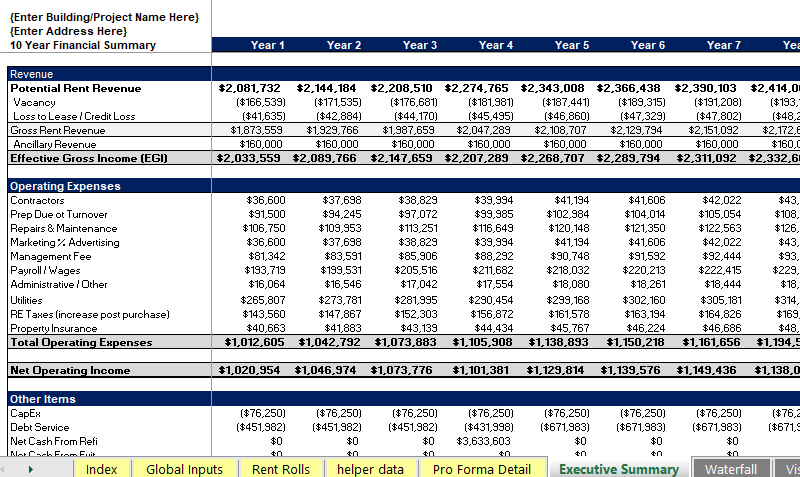Select the Repairs & Maintenance label
Viewport: 800px width, 477px height.
64,229
